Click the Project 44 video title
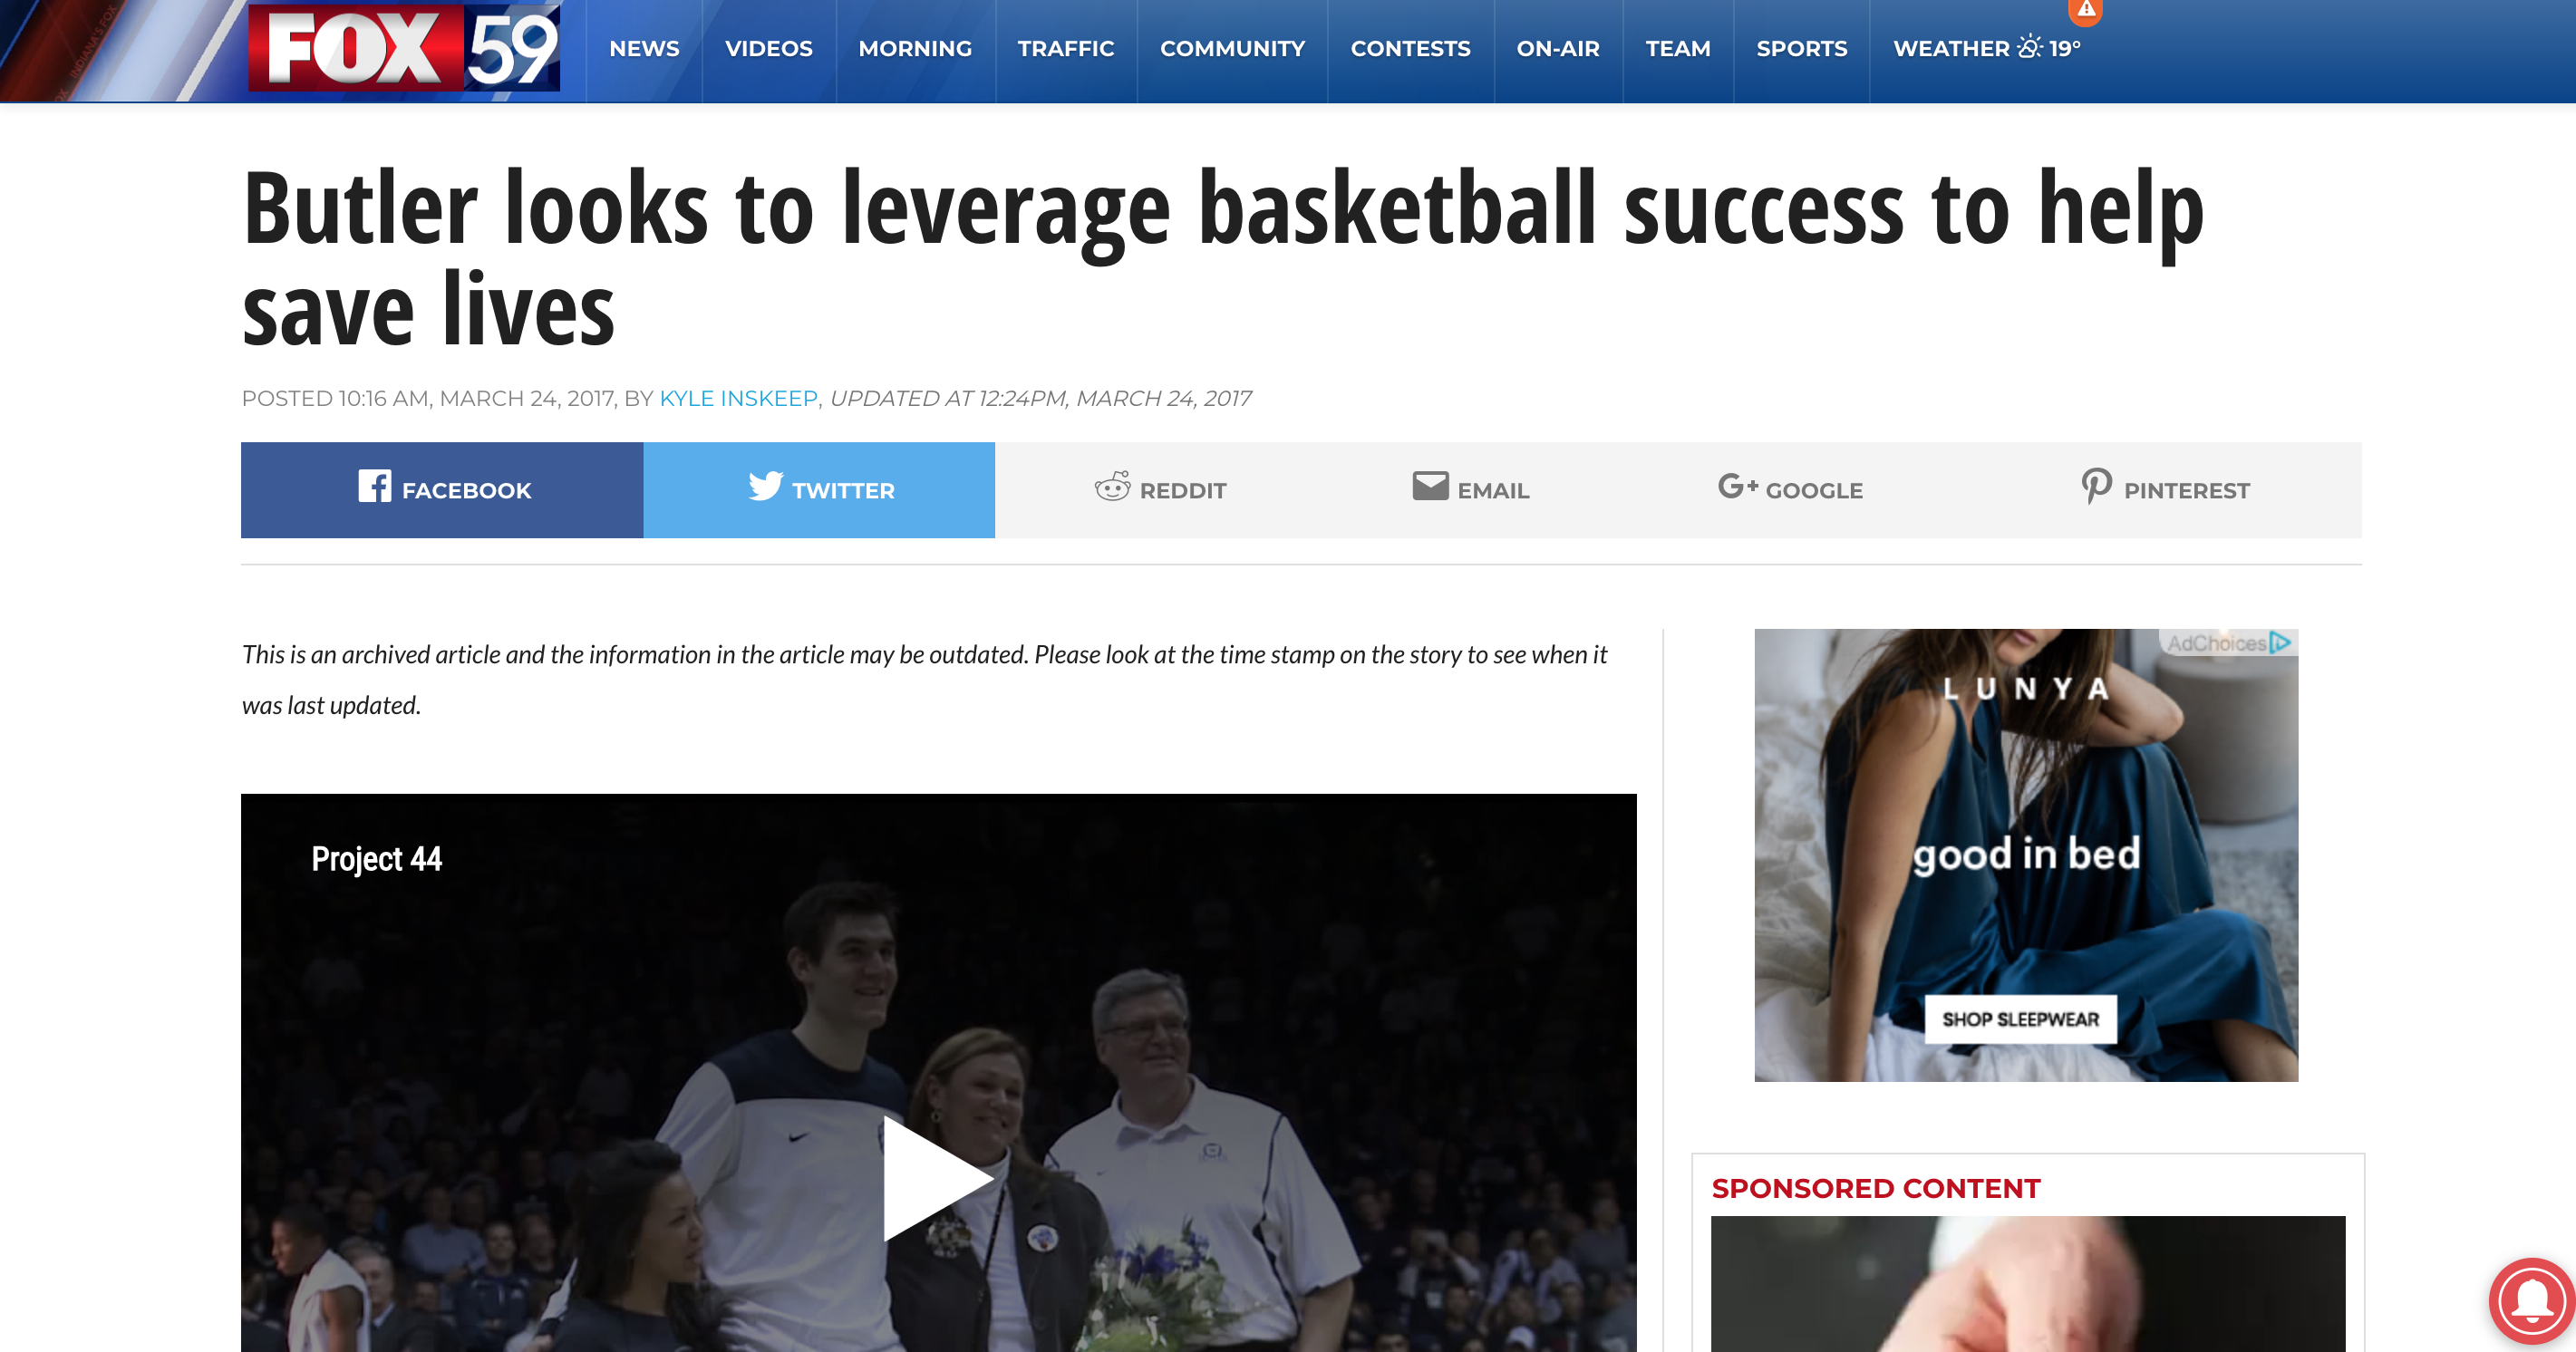Viewport: 2576px width, 1352px height. [x=376, y=859]
